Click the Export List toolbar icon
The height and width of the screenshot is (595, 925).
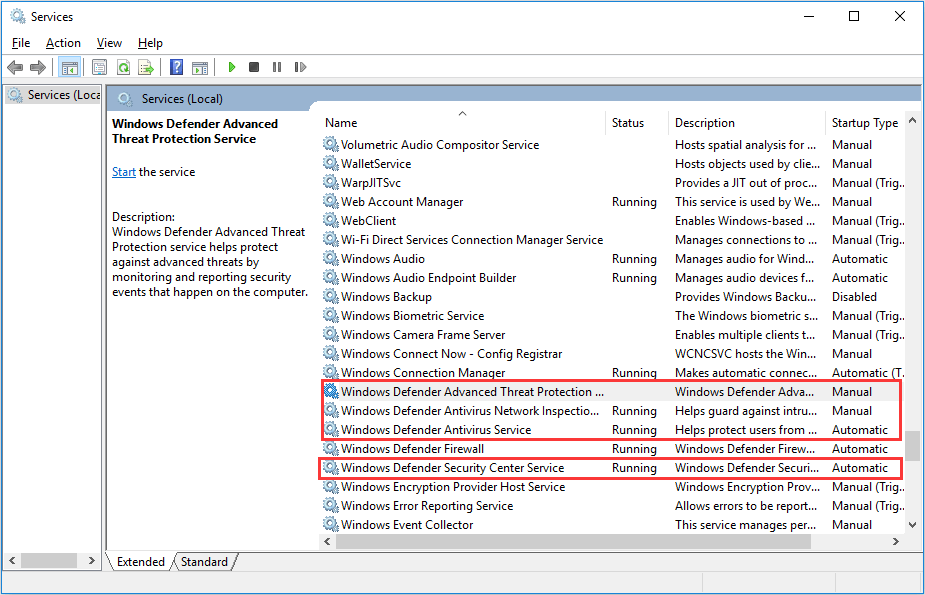(x=146, y=67)
